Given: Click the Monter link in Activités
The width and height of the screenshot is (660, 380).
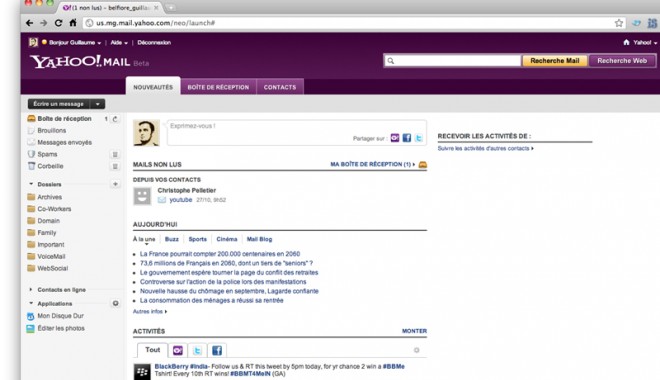Looking at the screenshot, I should [x=414, y=331].
